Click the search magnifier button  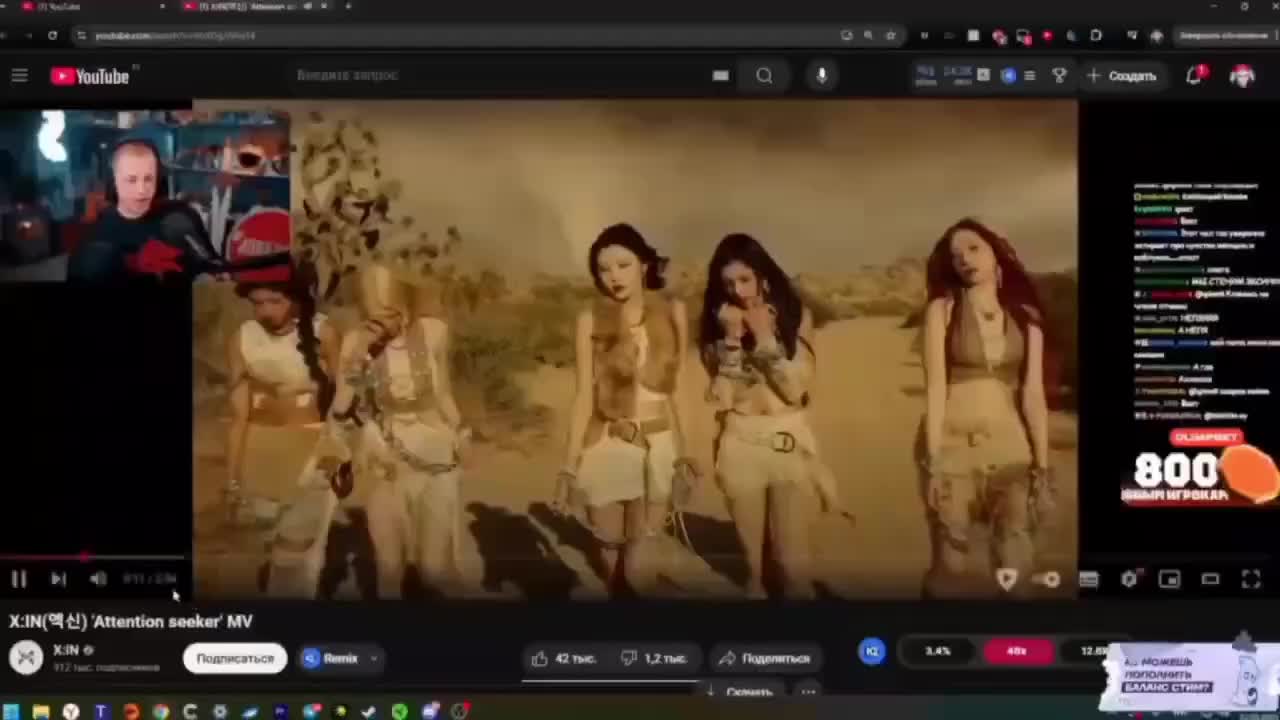(x=764, y=75)
